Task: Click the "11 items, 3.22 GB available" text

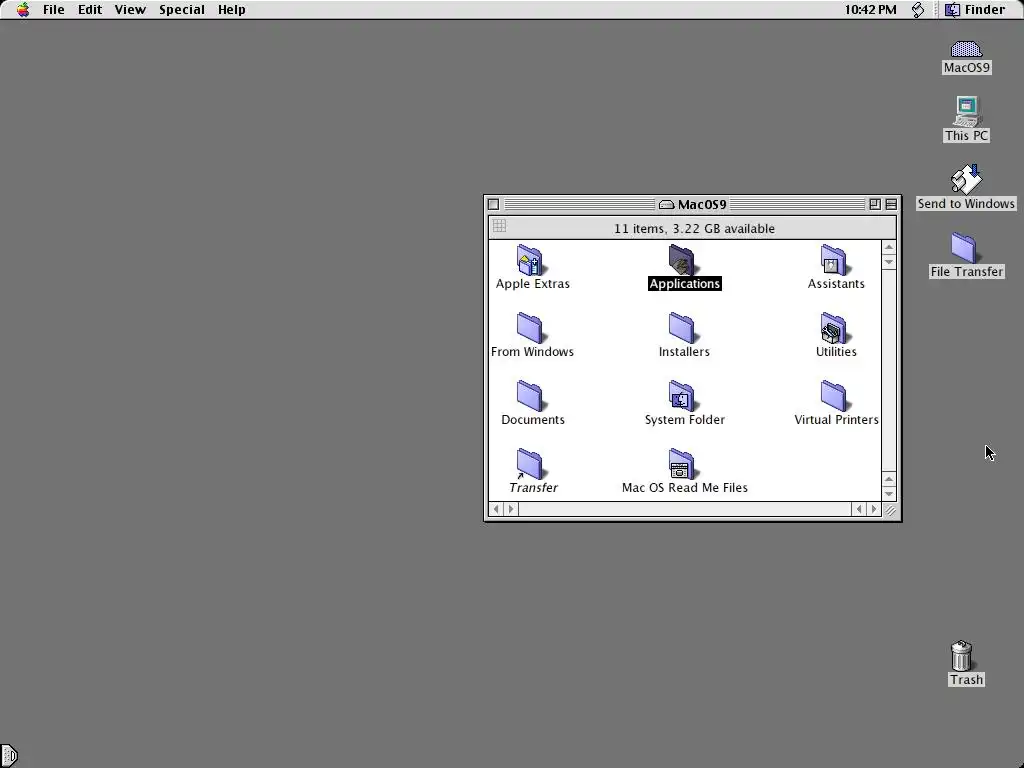Action: tap(694, 229)
